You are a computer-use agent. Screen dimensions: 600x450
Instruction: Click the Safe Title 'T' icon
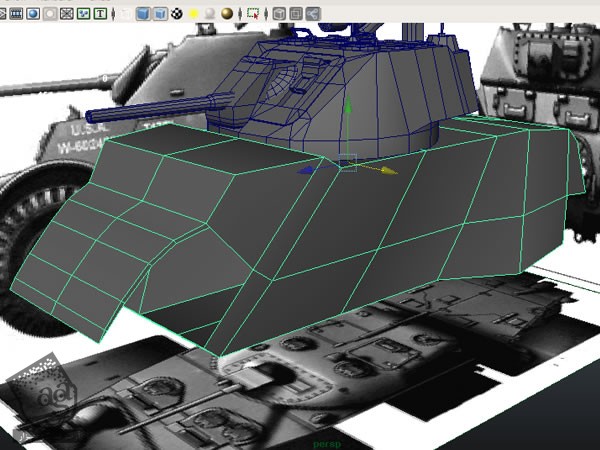[x=101, y=14]
